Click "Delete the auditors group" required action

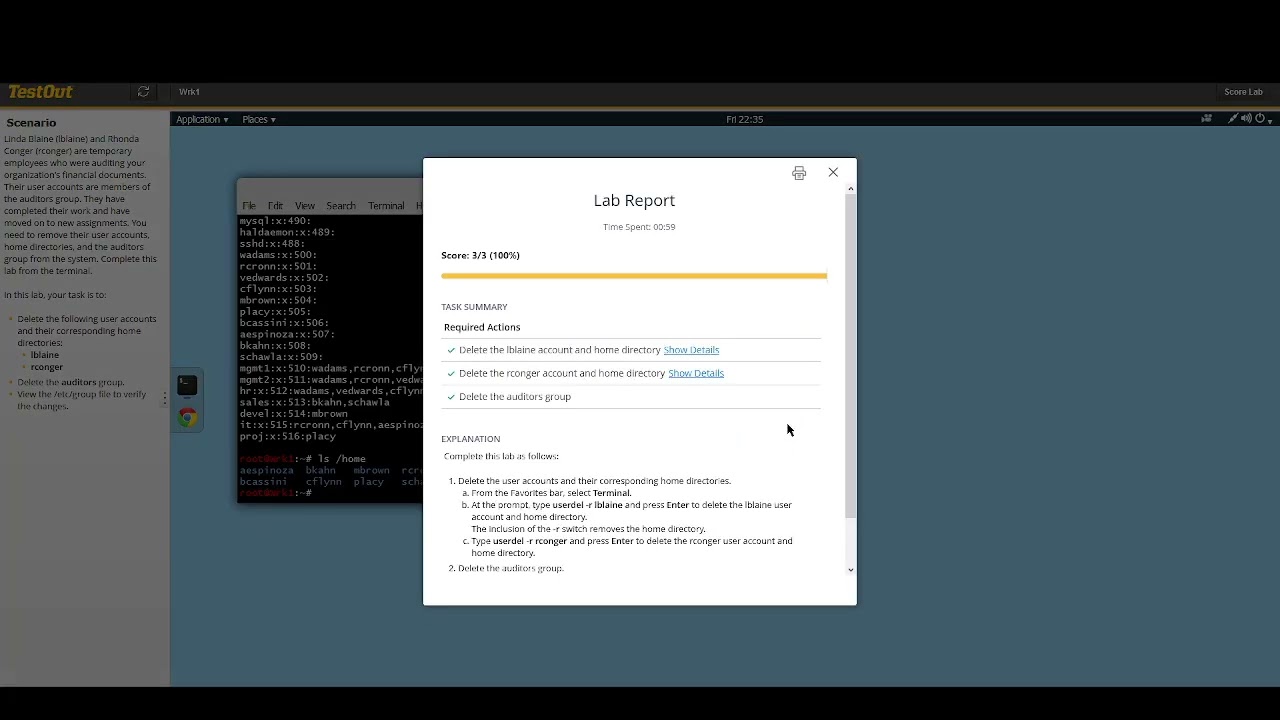click(515, 397)
